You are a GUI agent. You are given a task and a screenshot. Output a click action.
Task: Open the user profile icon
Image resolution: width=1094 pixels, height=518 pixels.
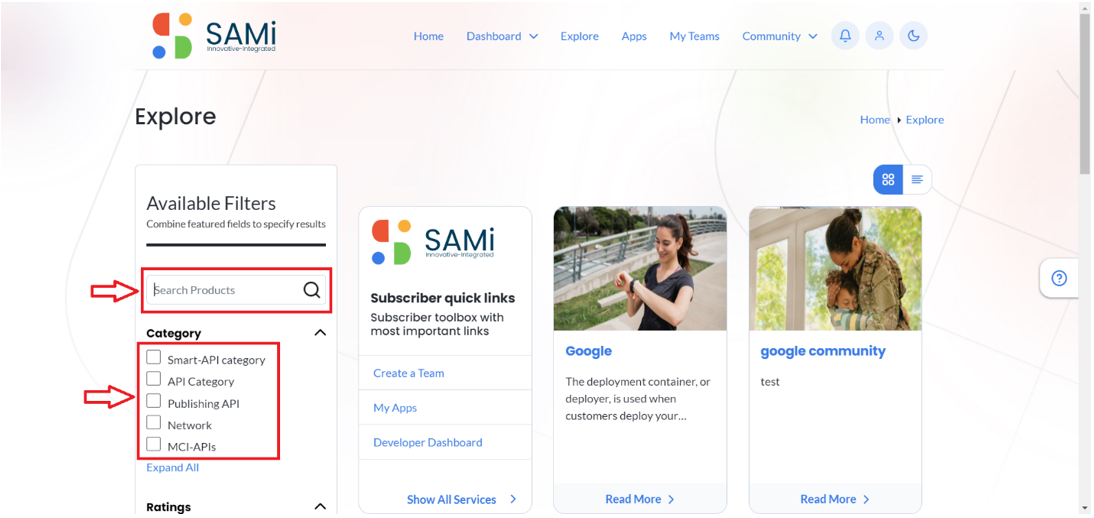coord(879,36)
